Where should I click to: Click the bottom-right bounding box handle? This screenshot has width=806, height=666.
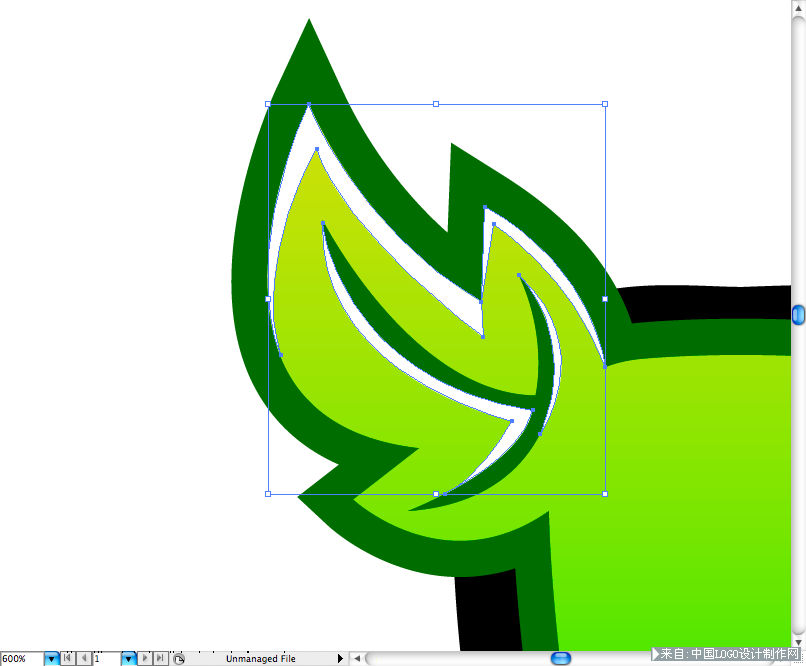click(x=605, y=494)
